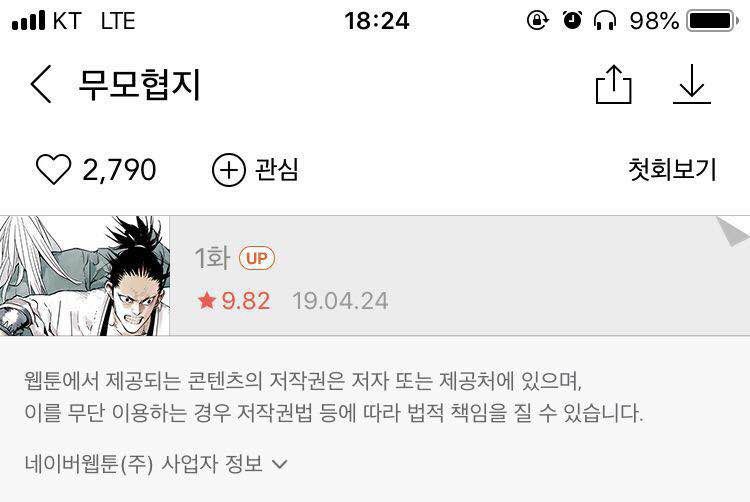Expand 네이버웹툰(주) 사업자 정보 chevron
This screenshot has height=502, width=750.
pyautogui.click(x=279, y=463)
